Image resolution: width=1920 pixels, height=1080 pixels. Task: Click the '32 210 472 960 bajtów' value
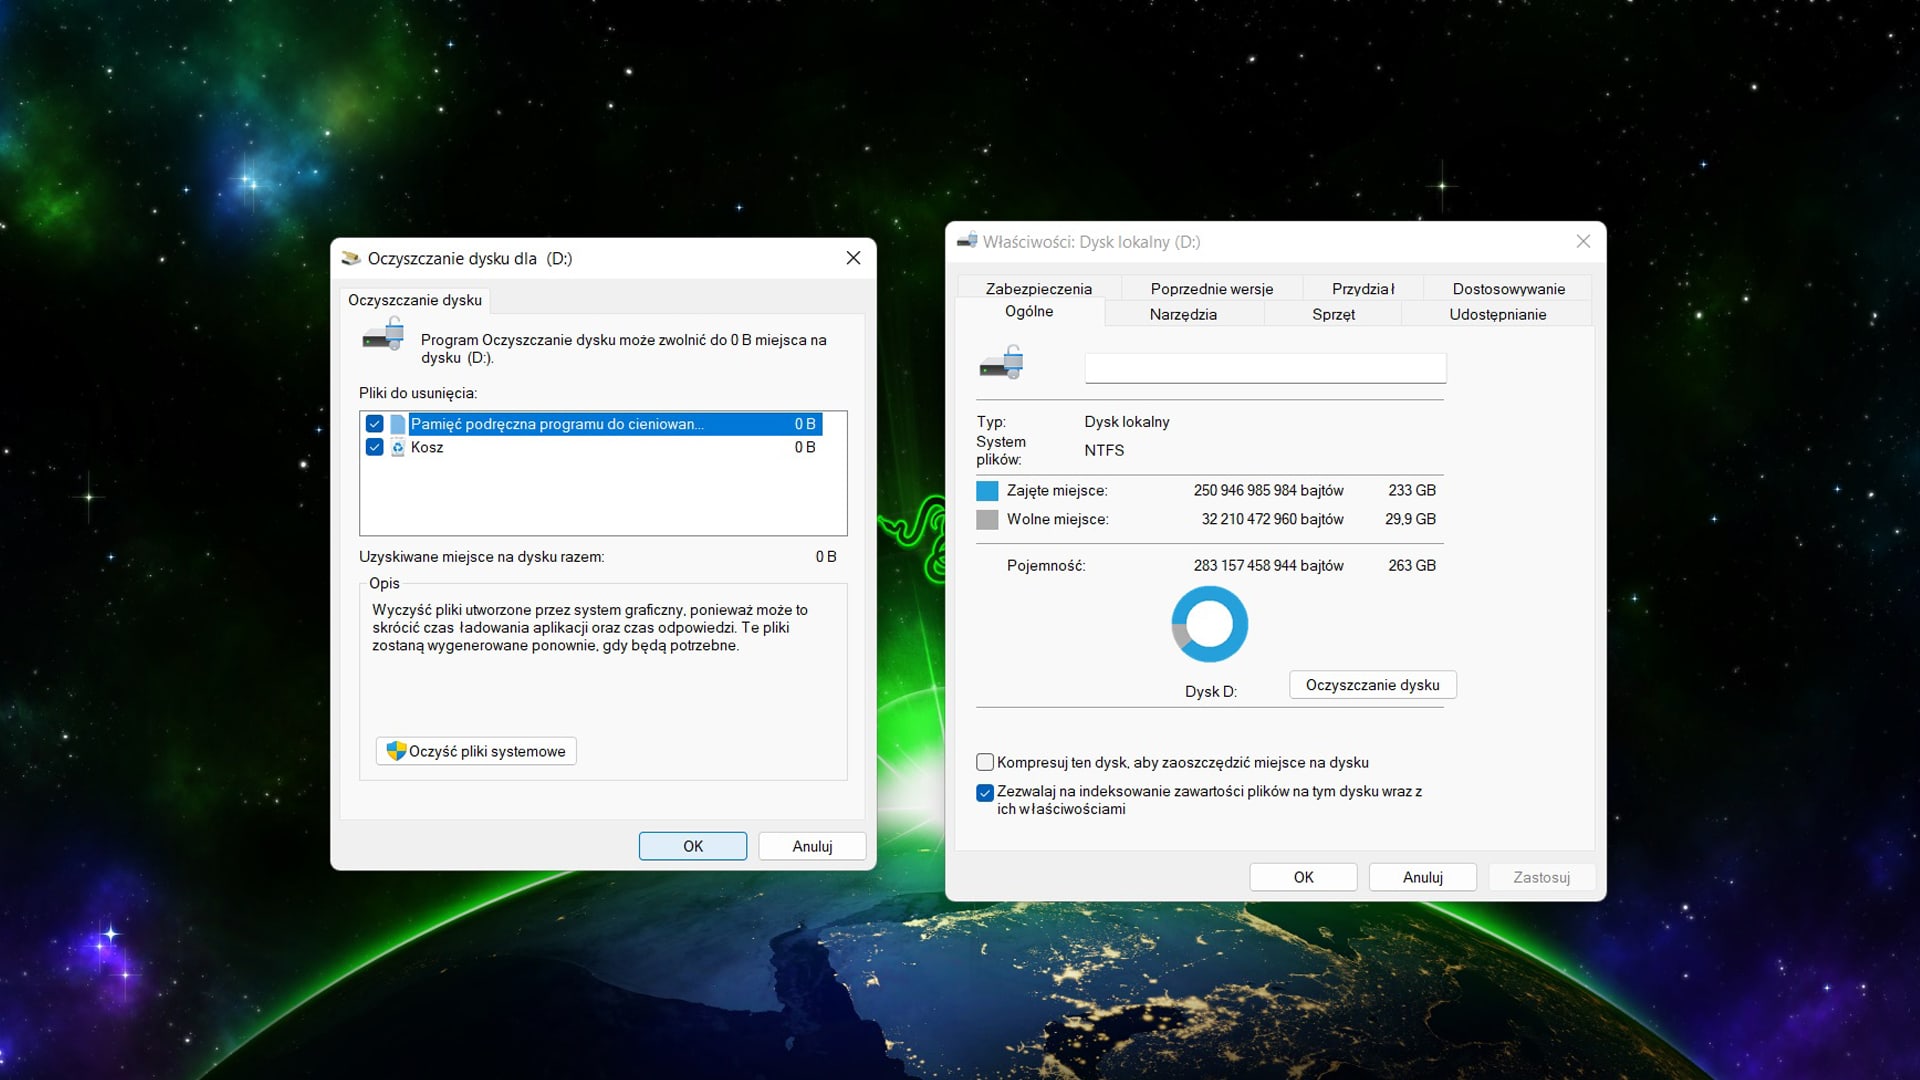point(1272,519)
